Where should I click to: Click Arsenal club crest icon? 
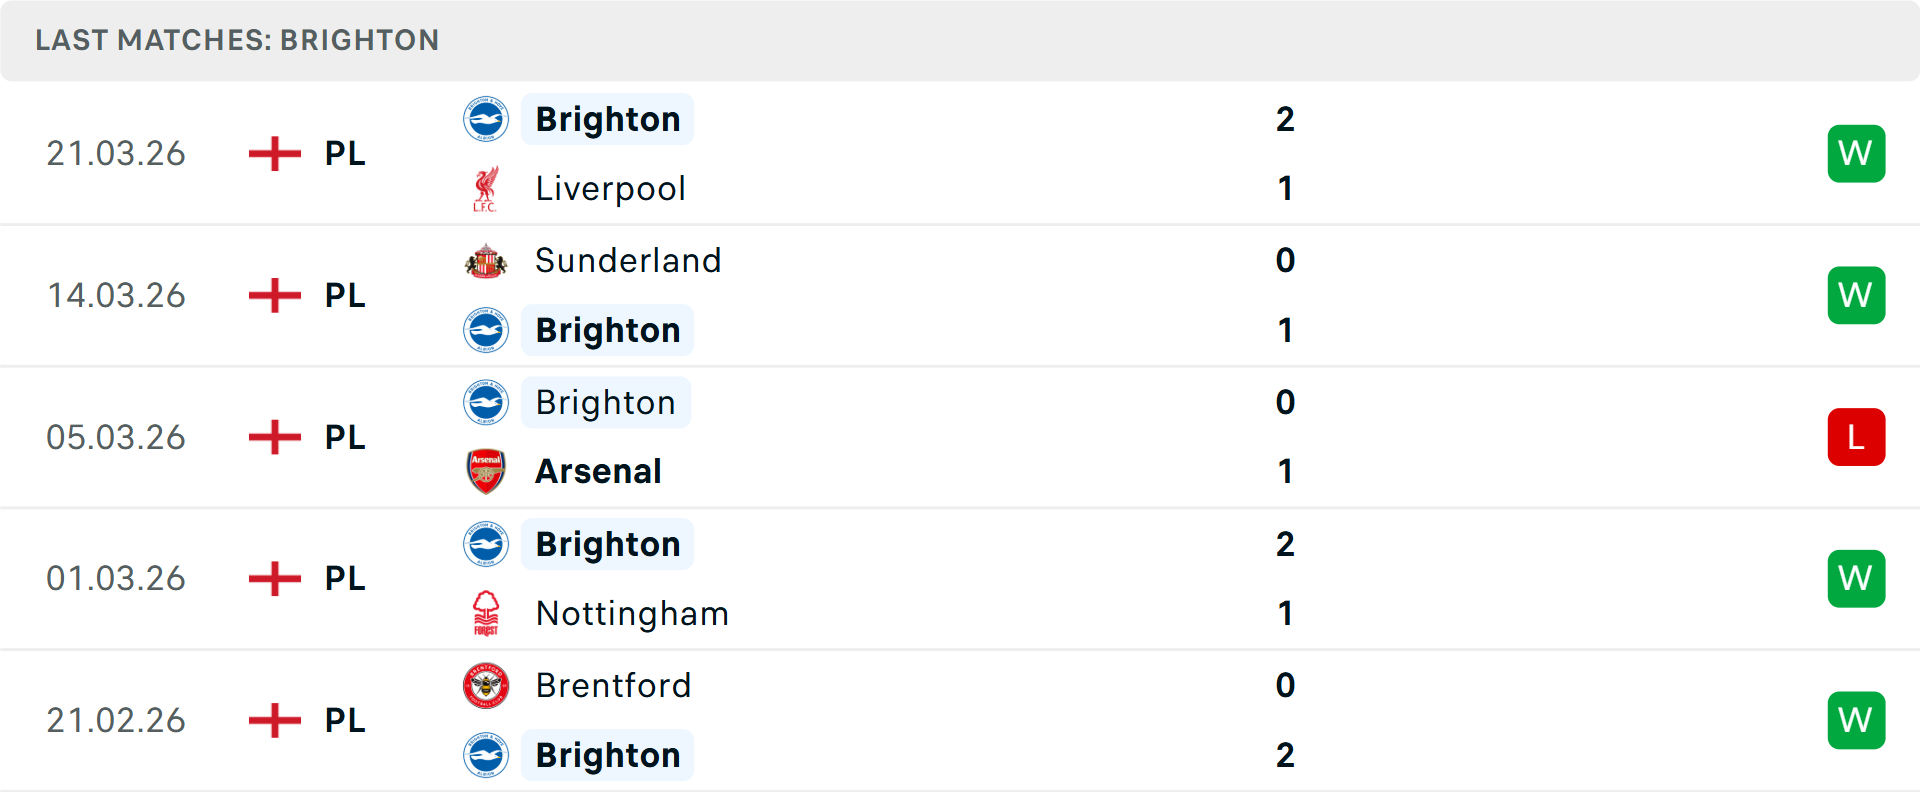(x=486, y=471)
